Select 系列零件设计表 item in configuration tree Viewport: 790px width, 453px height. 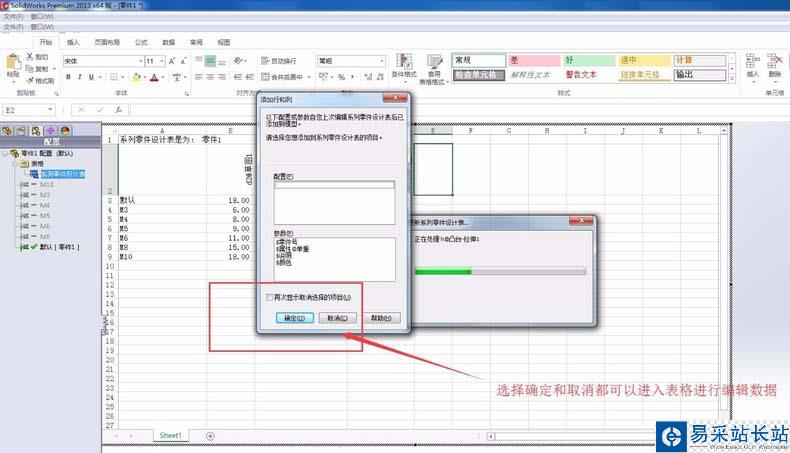click(62, 174)
